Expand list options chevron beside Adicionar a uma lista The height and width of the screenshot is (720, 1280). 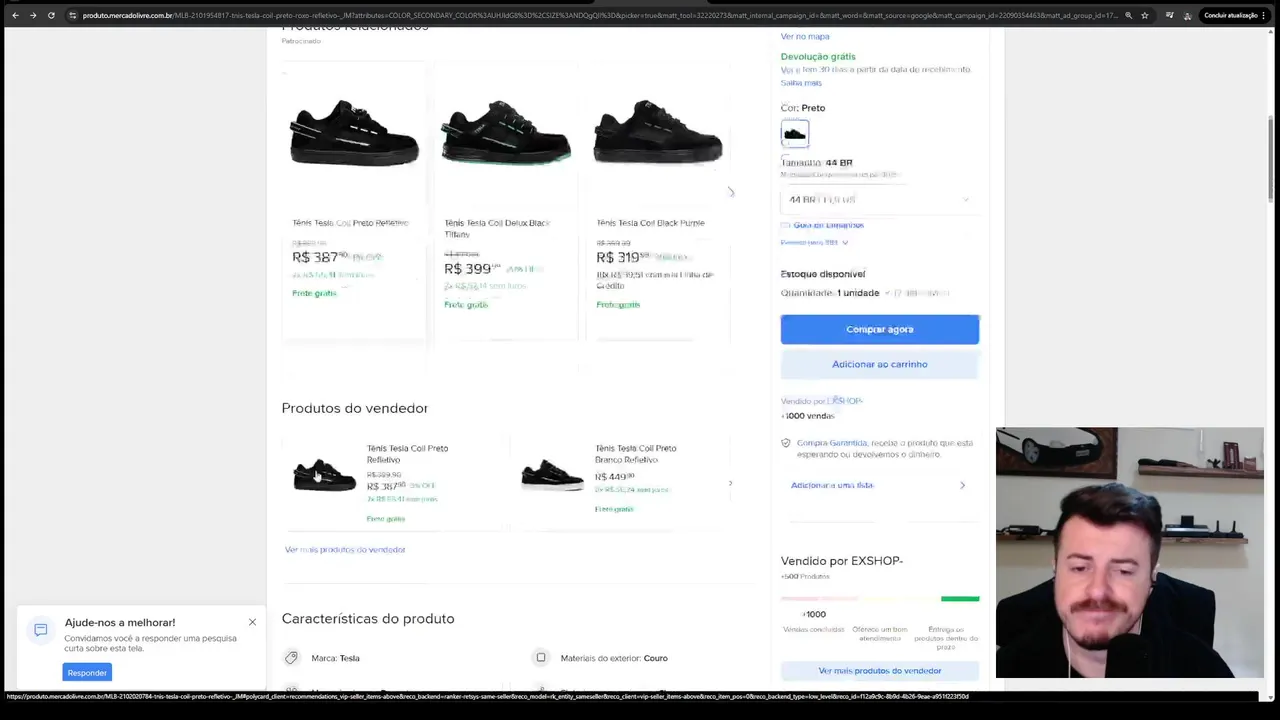tap(962, 485)
